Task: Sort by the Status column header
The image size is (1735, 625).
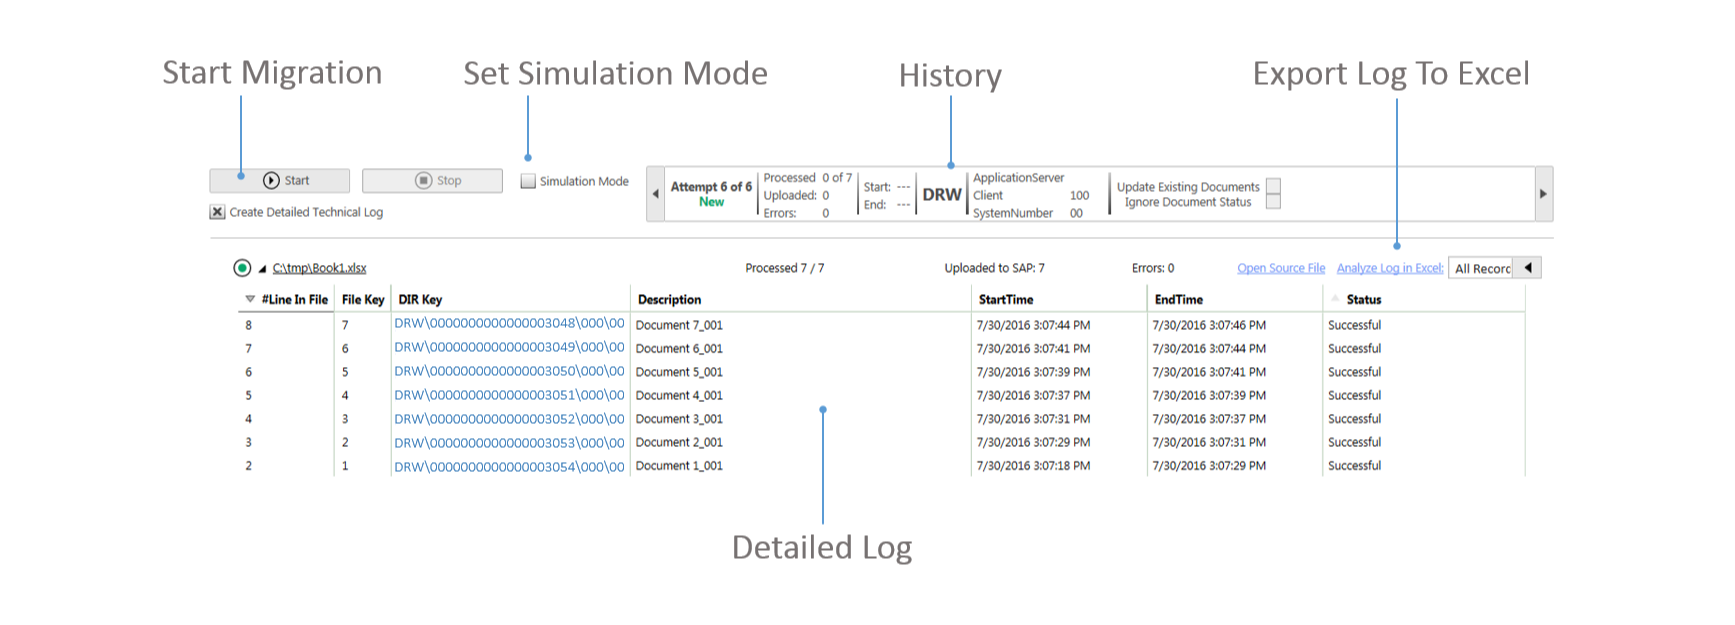Action: click(x=1364, y=299)
